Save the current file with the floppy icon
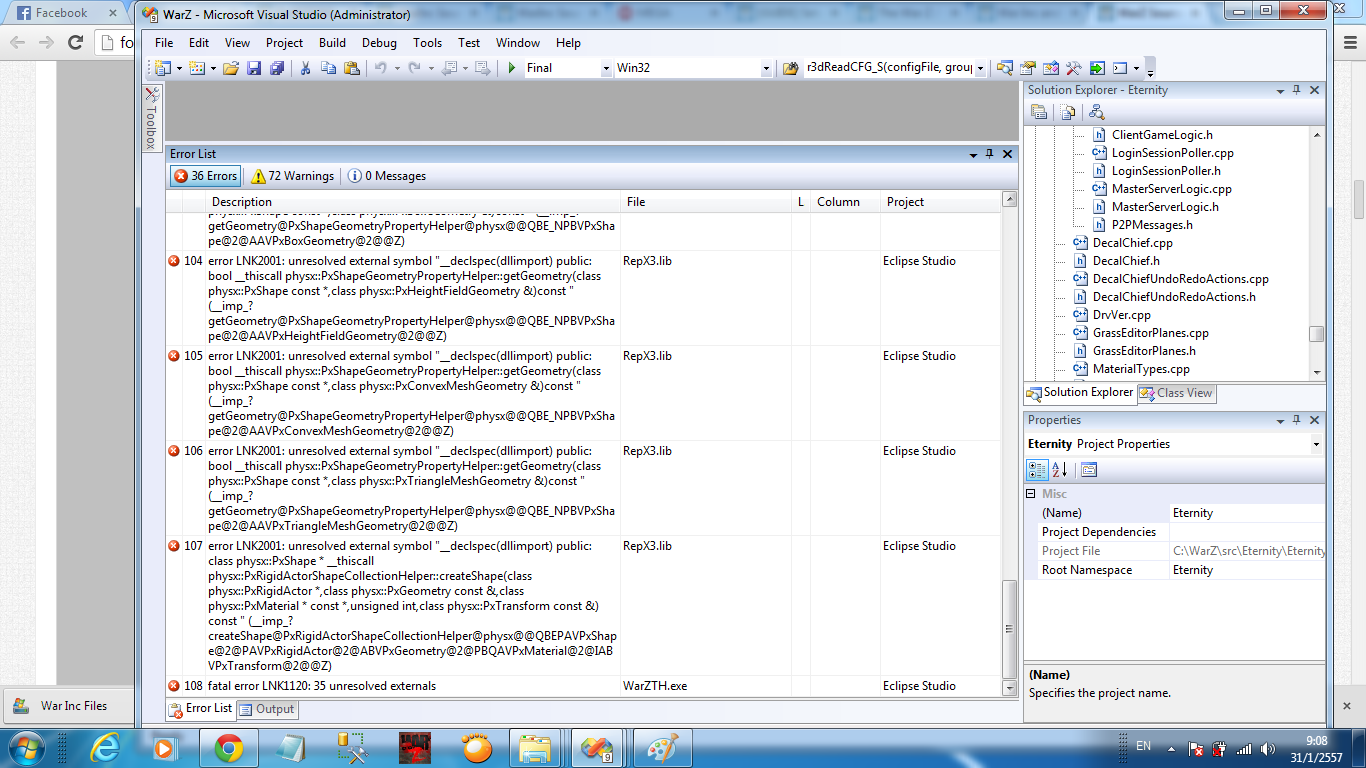Viewport: 1366px width, 768px height. 254,68
